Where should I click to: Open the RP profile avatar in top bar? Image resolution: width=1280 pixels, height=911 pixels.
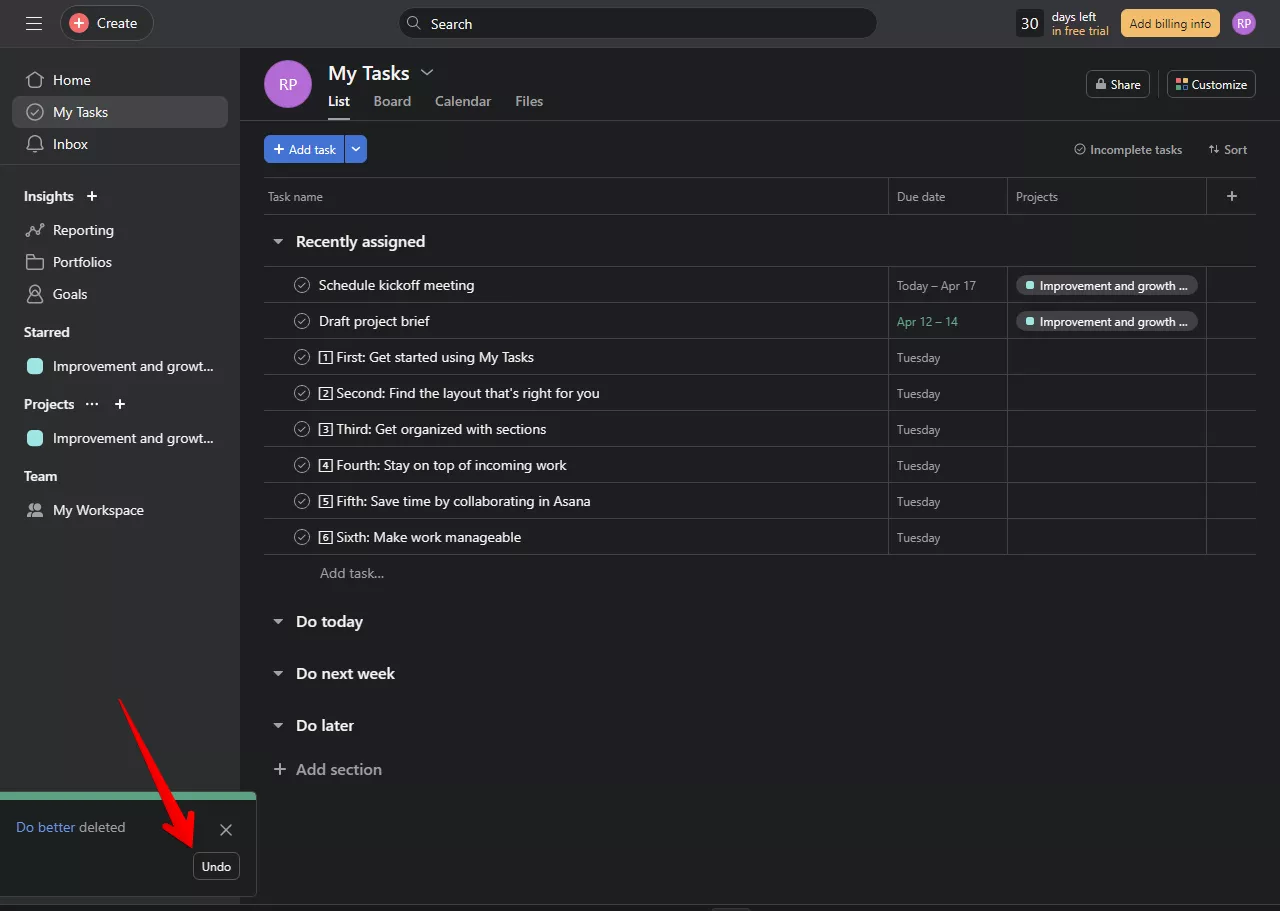1243,23
